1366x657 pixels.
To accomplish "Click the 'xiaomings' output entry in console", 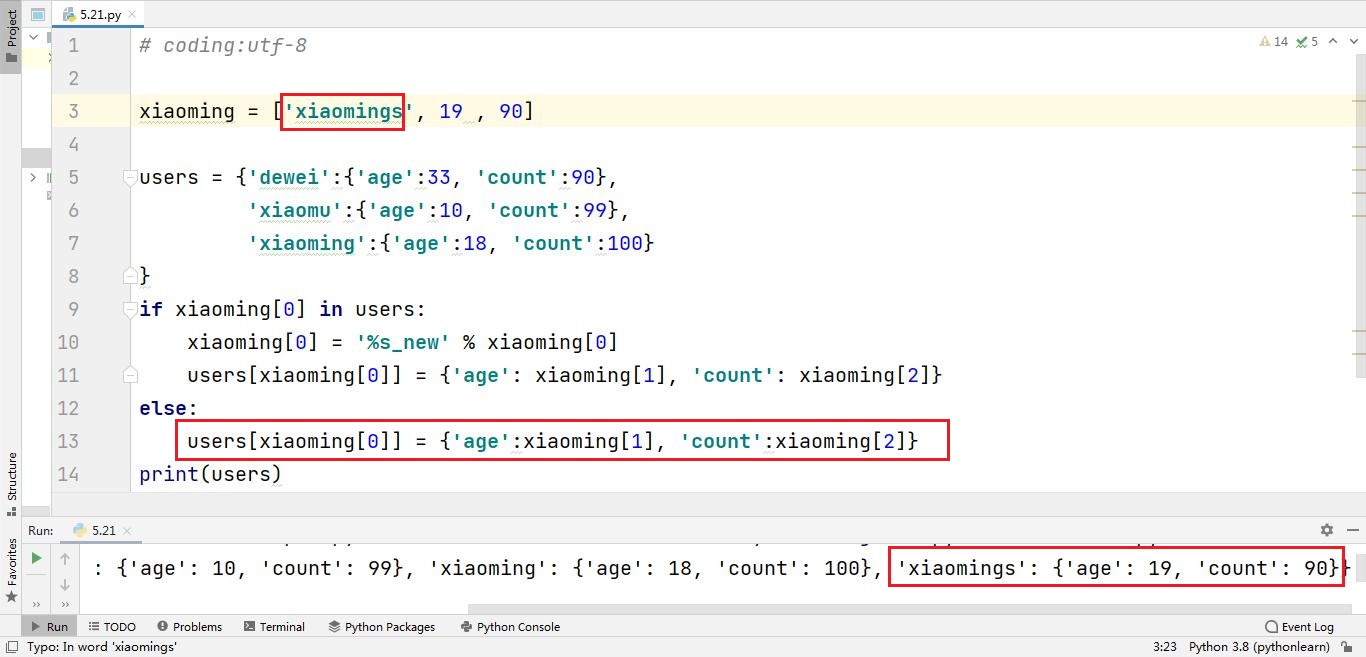I will tap(1117, 568).
